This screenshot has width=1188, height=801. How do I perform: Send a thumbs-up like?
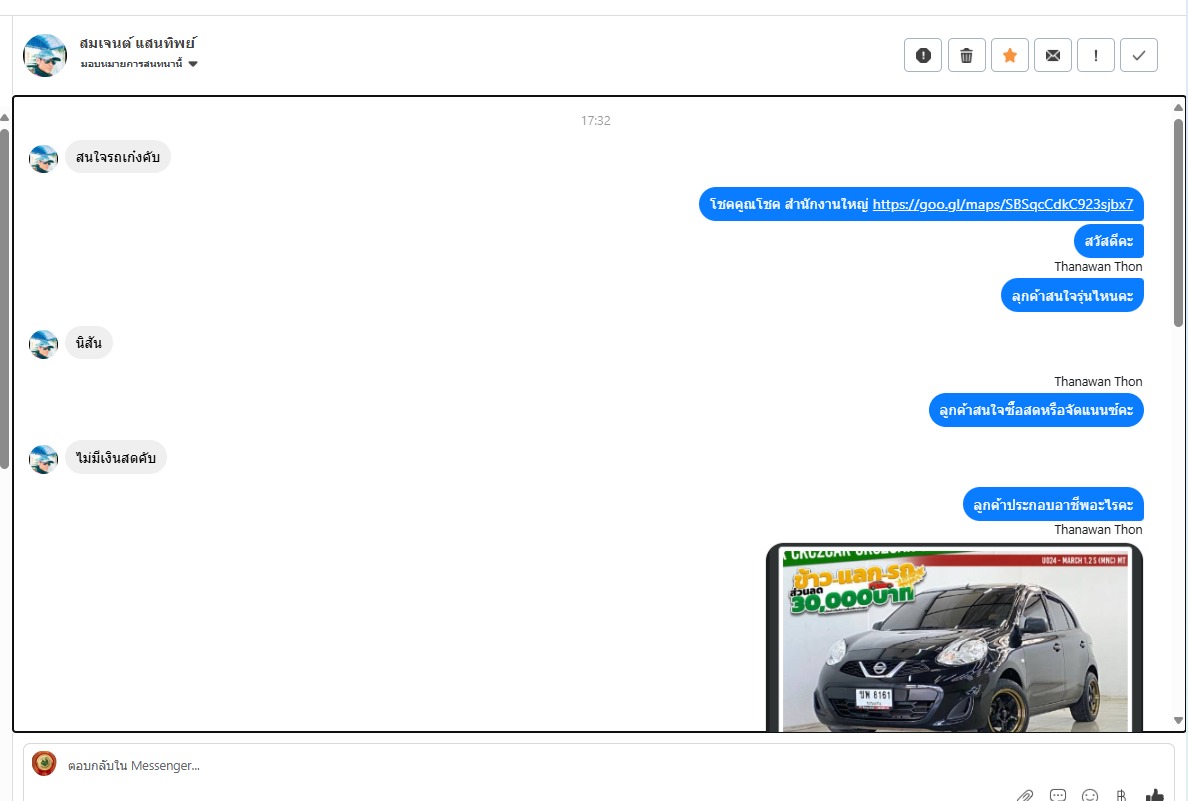[1154, 795]
